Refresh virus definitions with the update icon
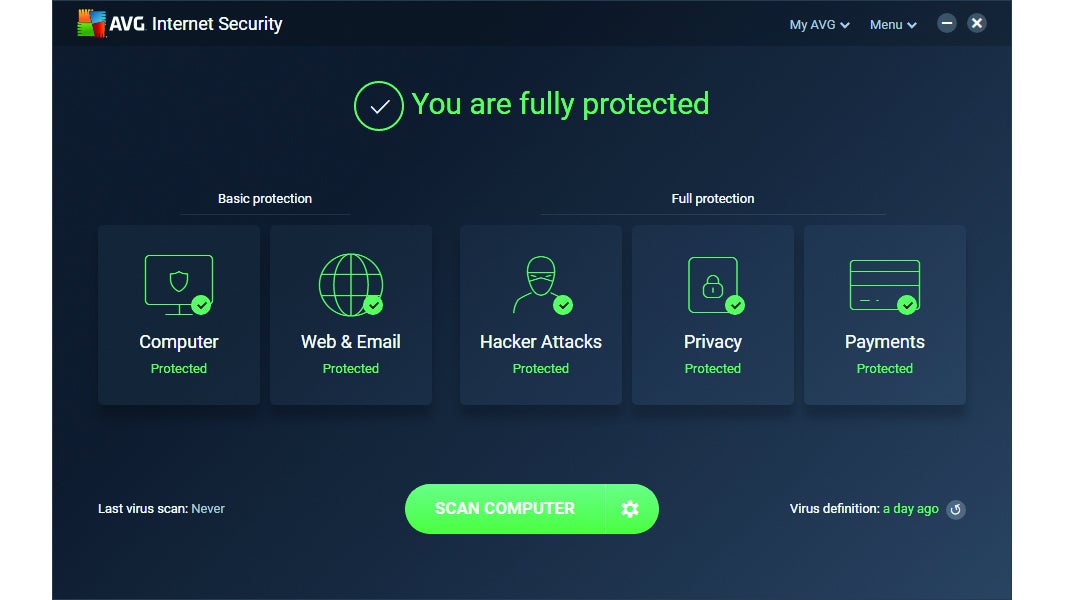1066x600 pixels. [956, 509]
